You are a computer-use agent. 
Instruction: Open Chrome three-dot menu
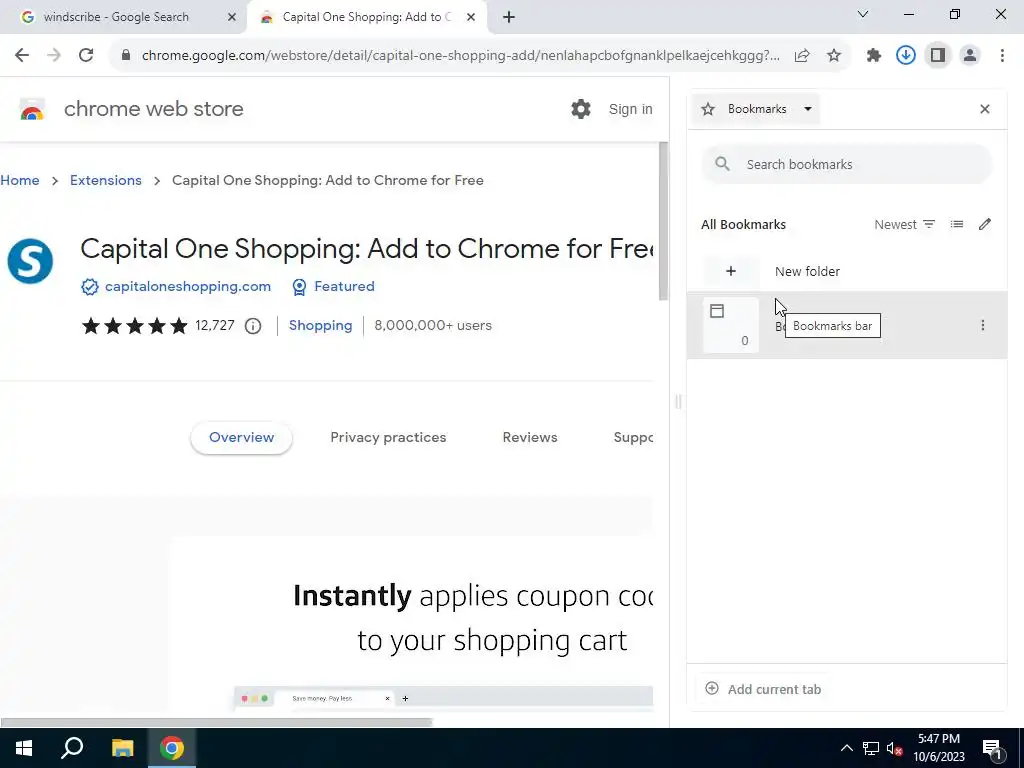[1002, 56]
